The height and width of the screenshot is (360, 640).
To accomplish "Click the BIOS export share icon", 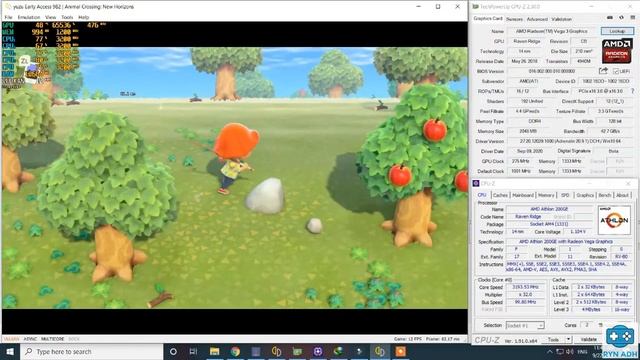I will coord(603,71).
